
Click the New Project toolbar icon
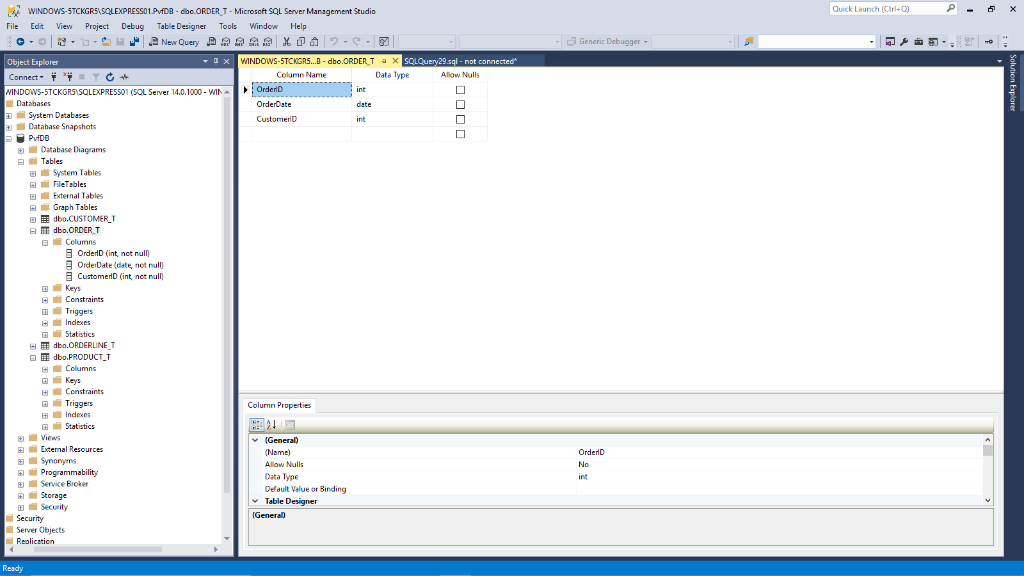[x=62, y=42]
